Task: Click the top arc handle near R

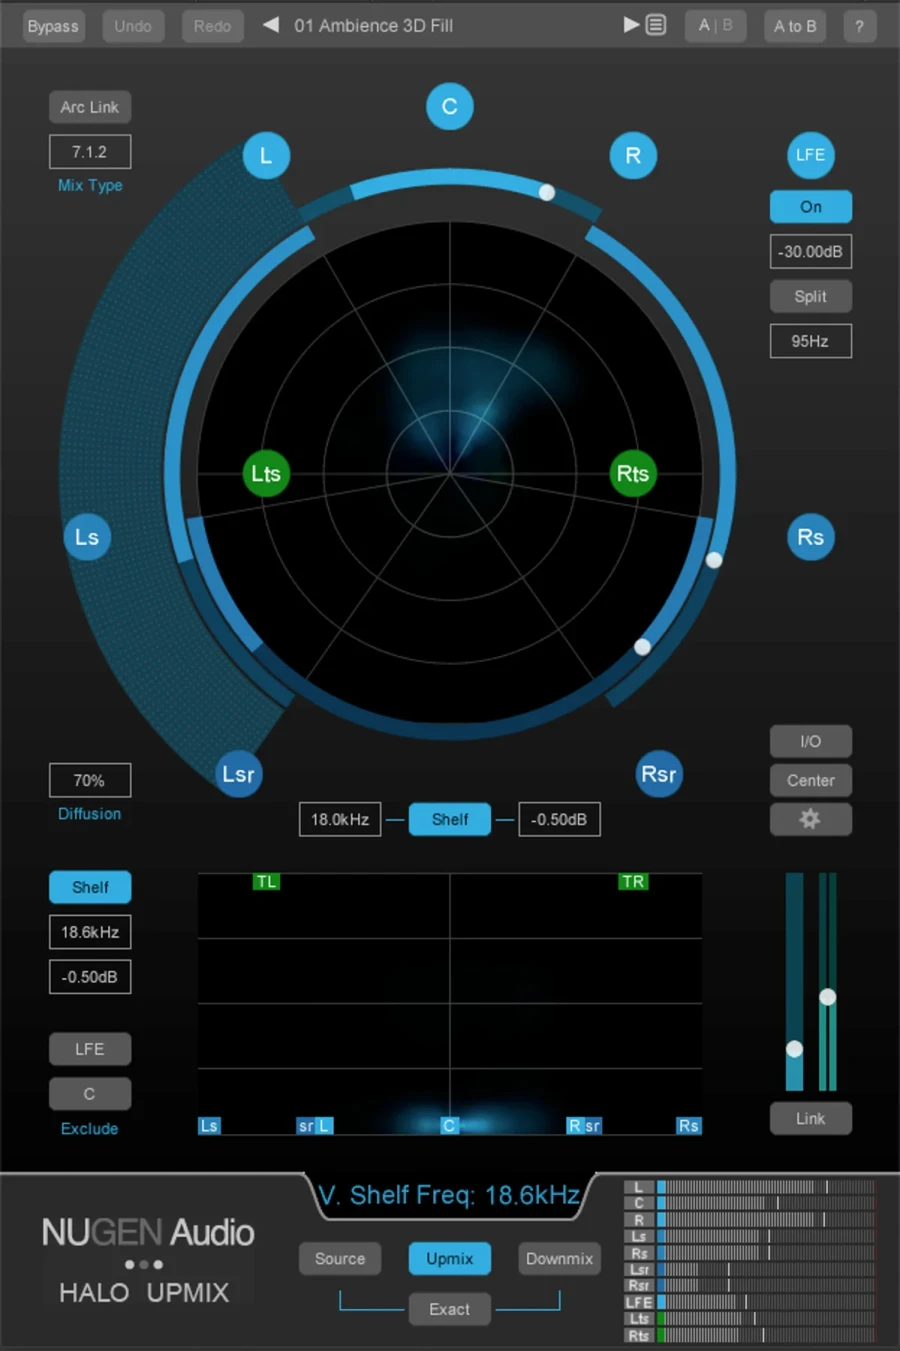Action: click(547, 192)
